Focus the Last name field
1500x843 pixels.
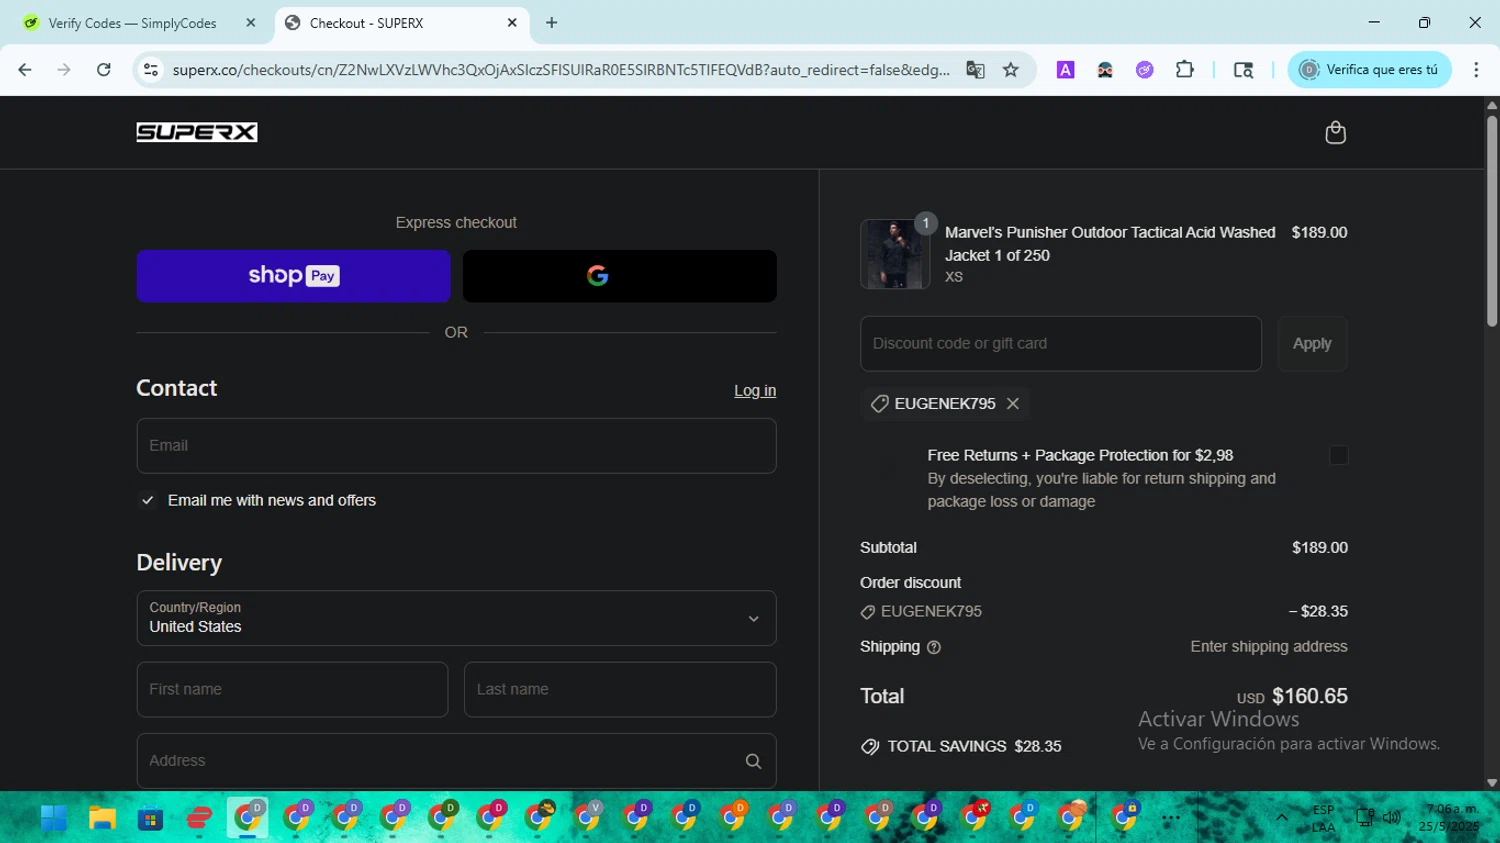[x=620, y=690]
